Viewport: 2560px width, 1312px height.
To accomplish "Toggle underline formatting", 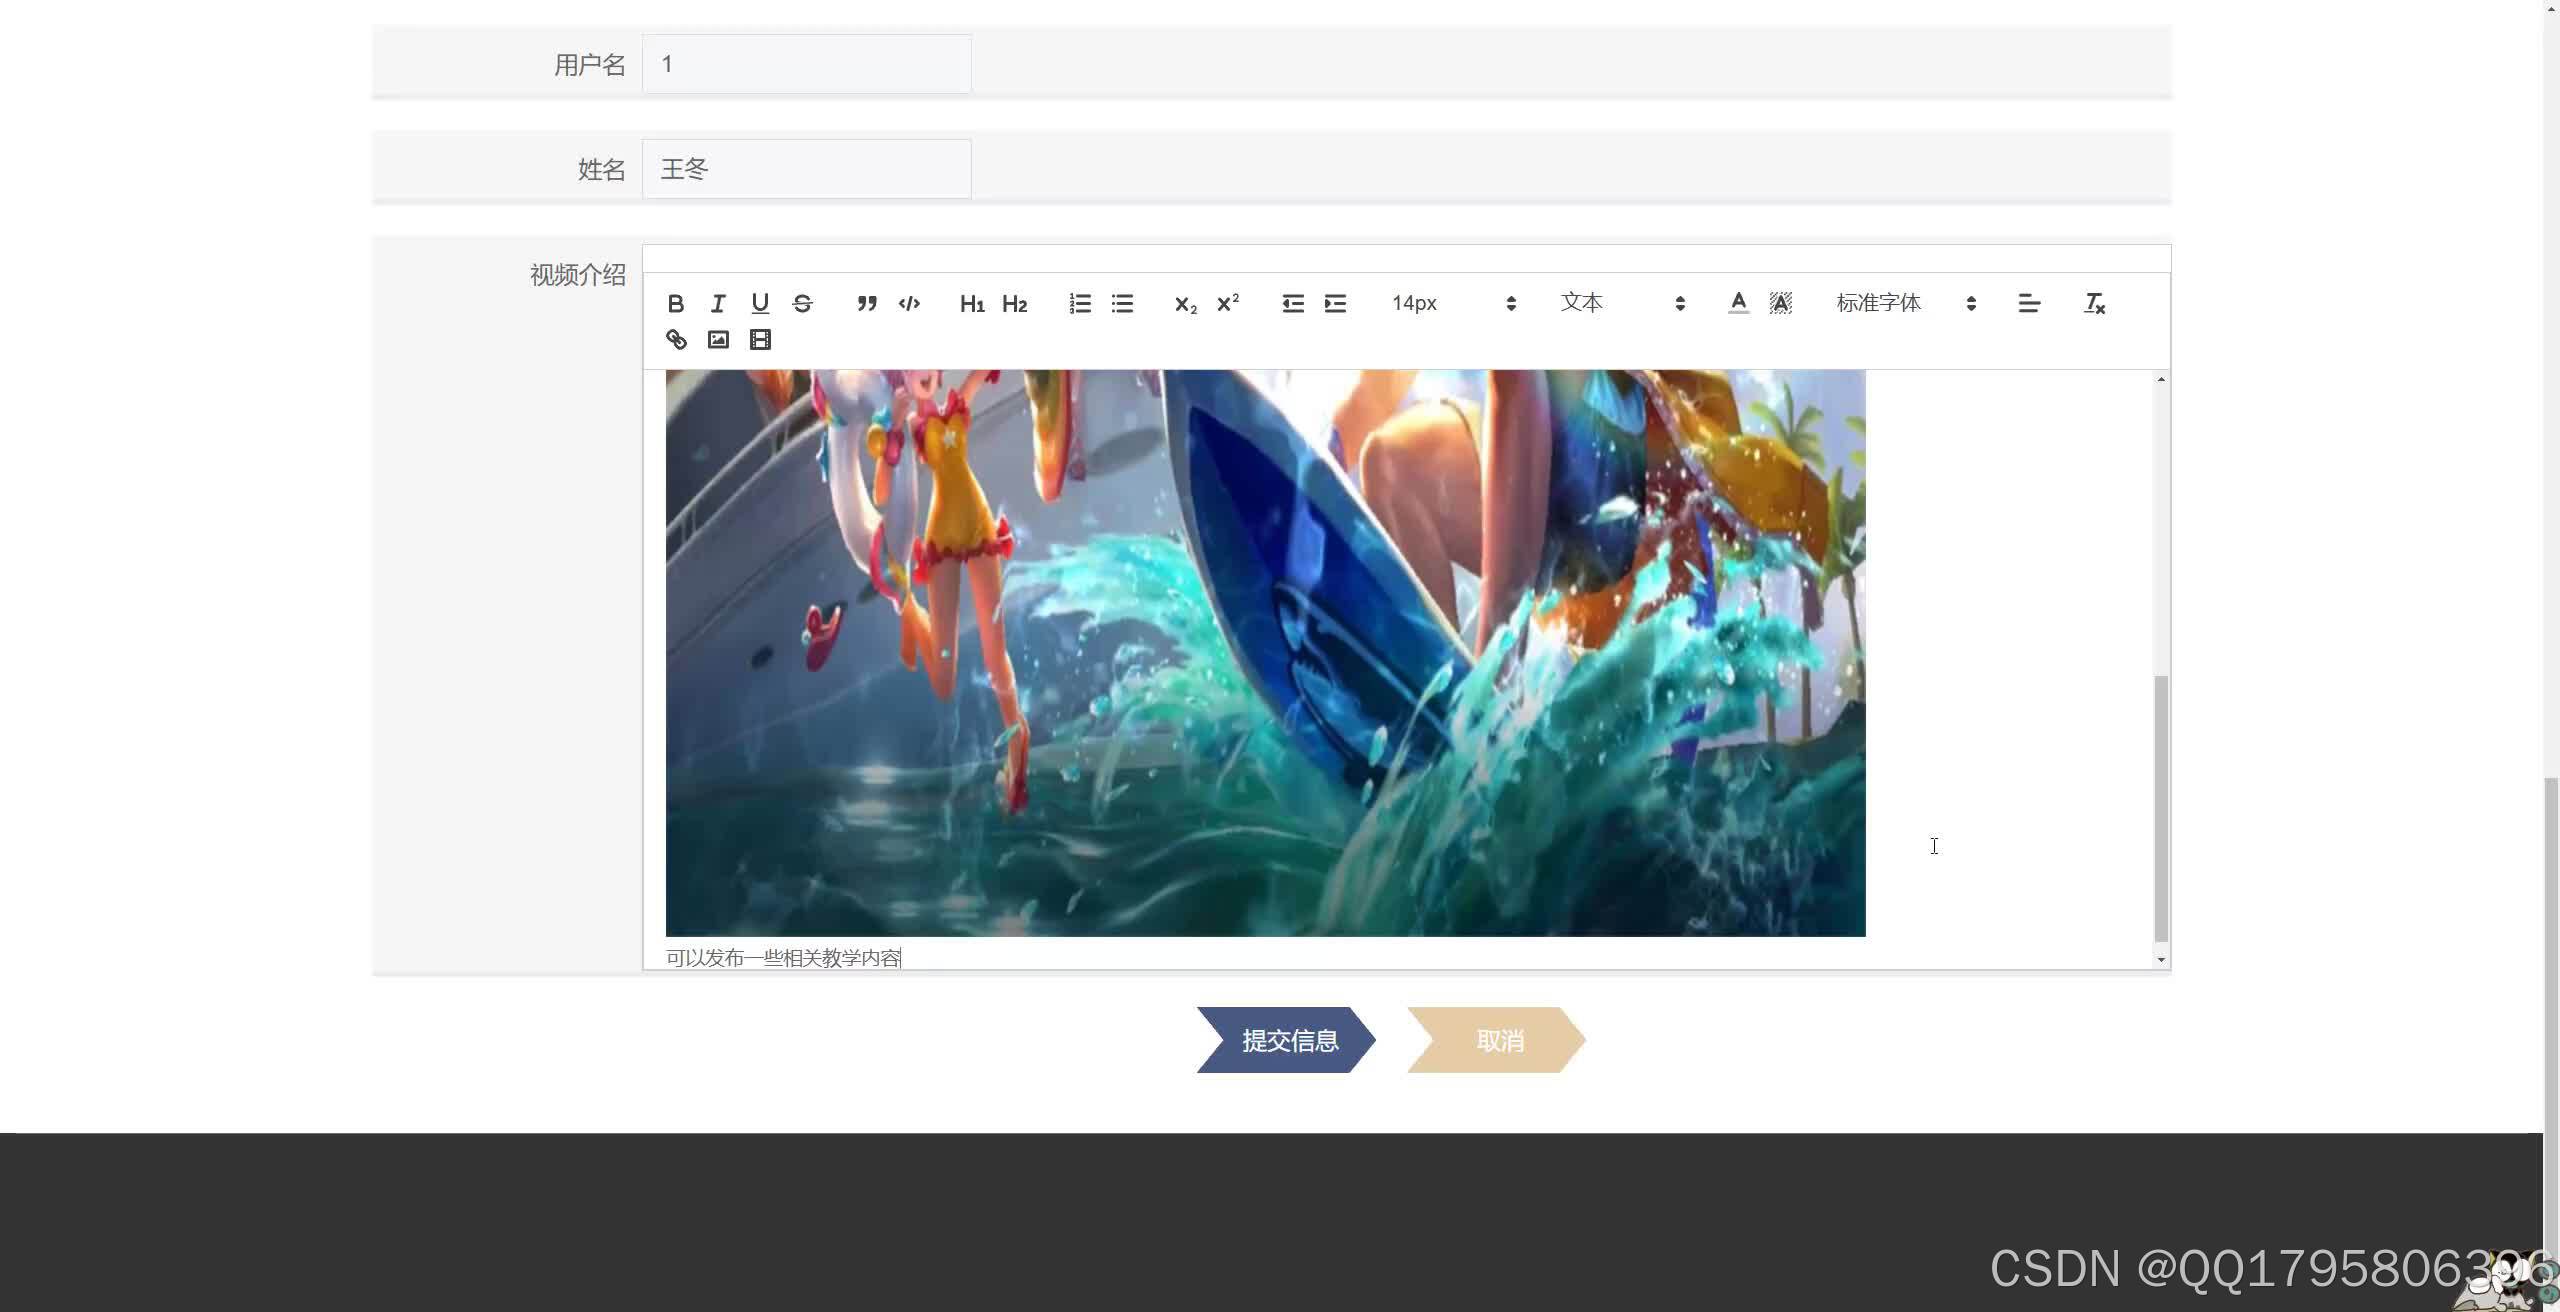I will (759, 303).
